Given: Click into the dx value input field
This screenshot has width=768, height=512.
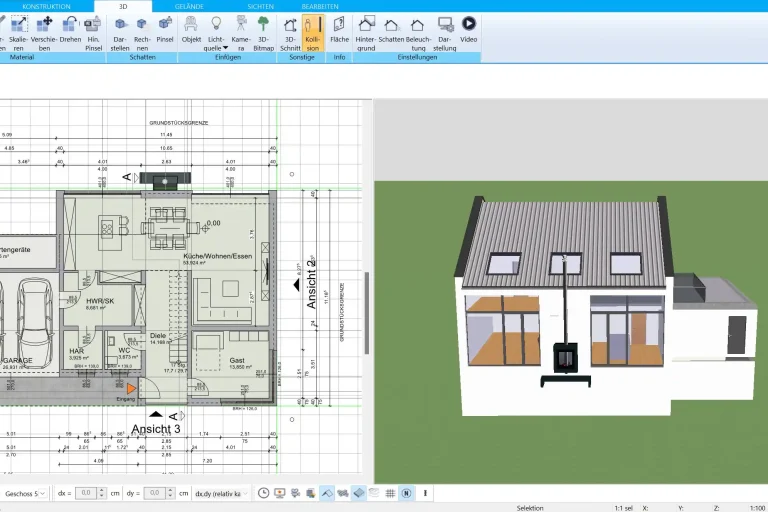Looking at the screenshot, I should click(86, 493).
